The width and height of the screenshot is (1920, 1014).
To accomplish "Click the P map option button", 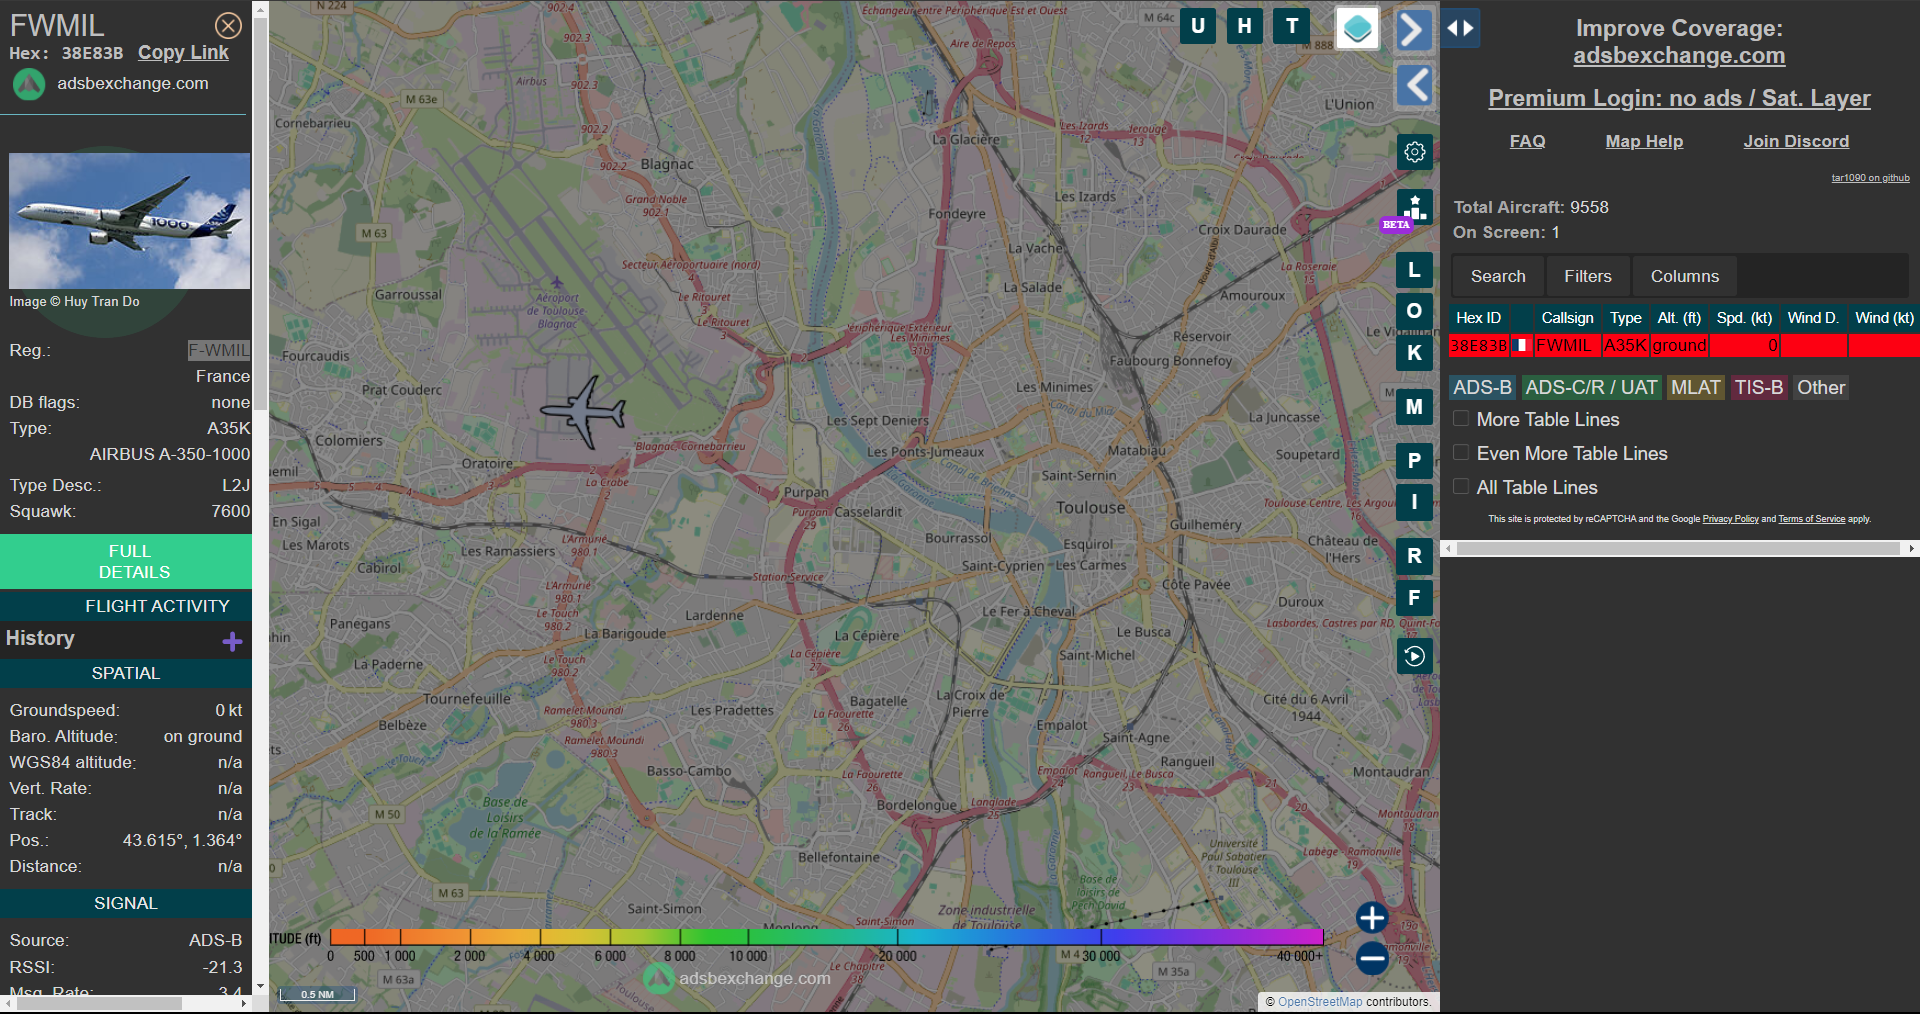I will [x=1414, y=461].
